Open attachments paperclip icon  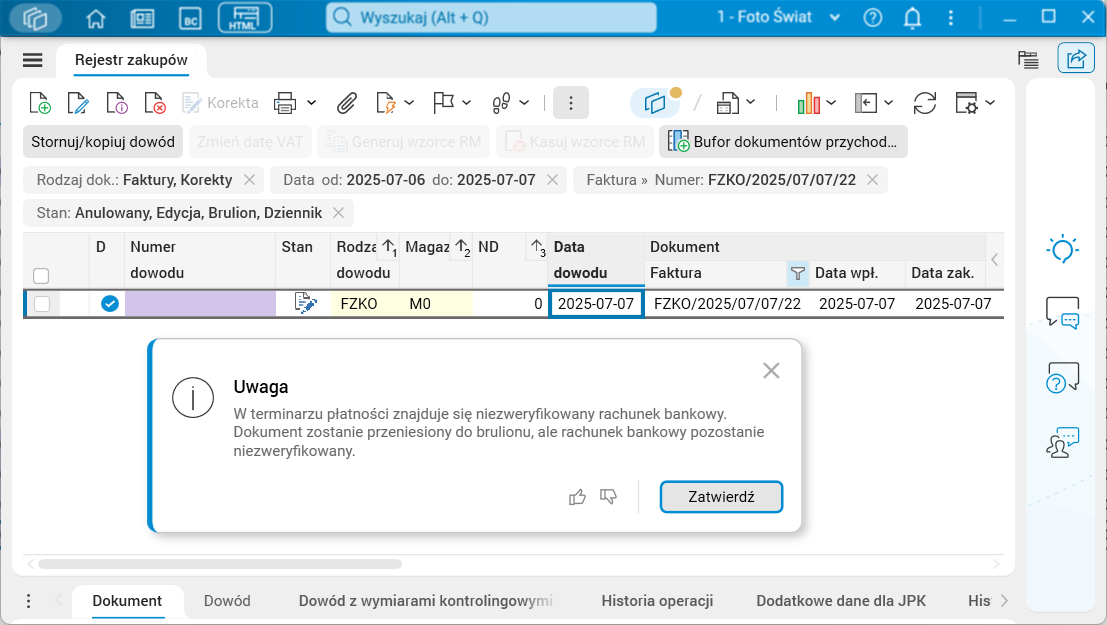click(346, 103)
